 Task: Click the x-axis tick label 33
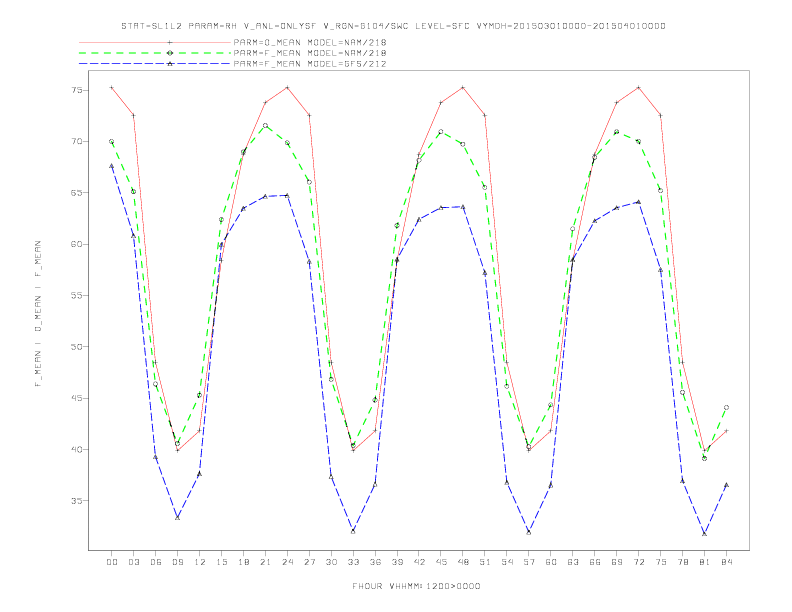[x=353, y=562]
